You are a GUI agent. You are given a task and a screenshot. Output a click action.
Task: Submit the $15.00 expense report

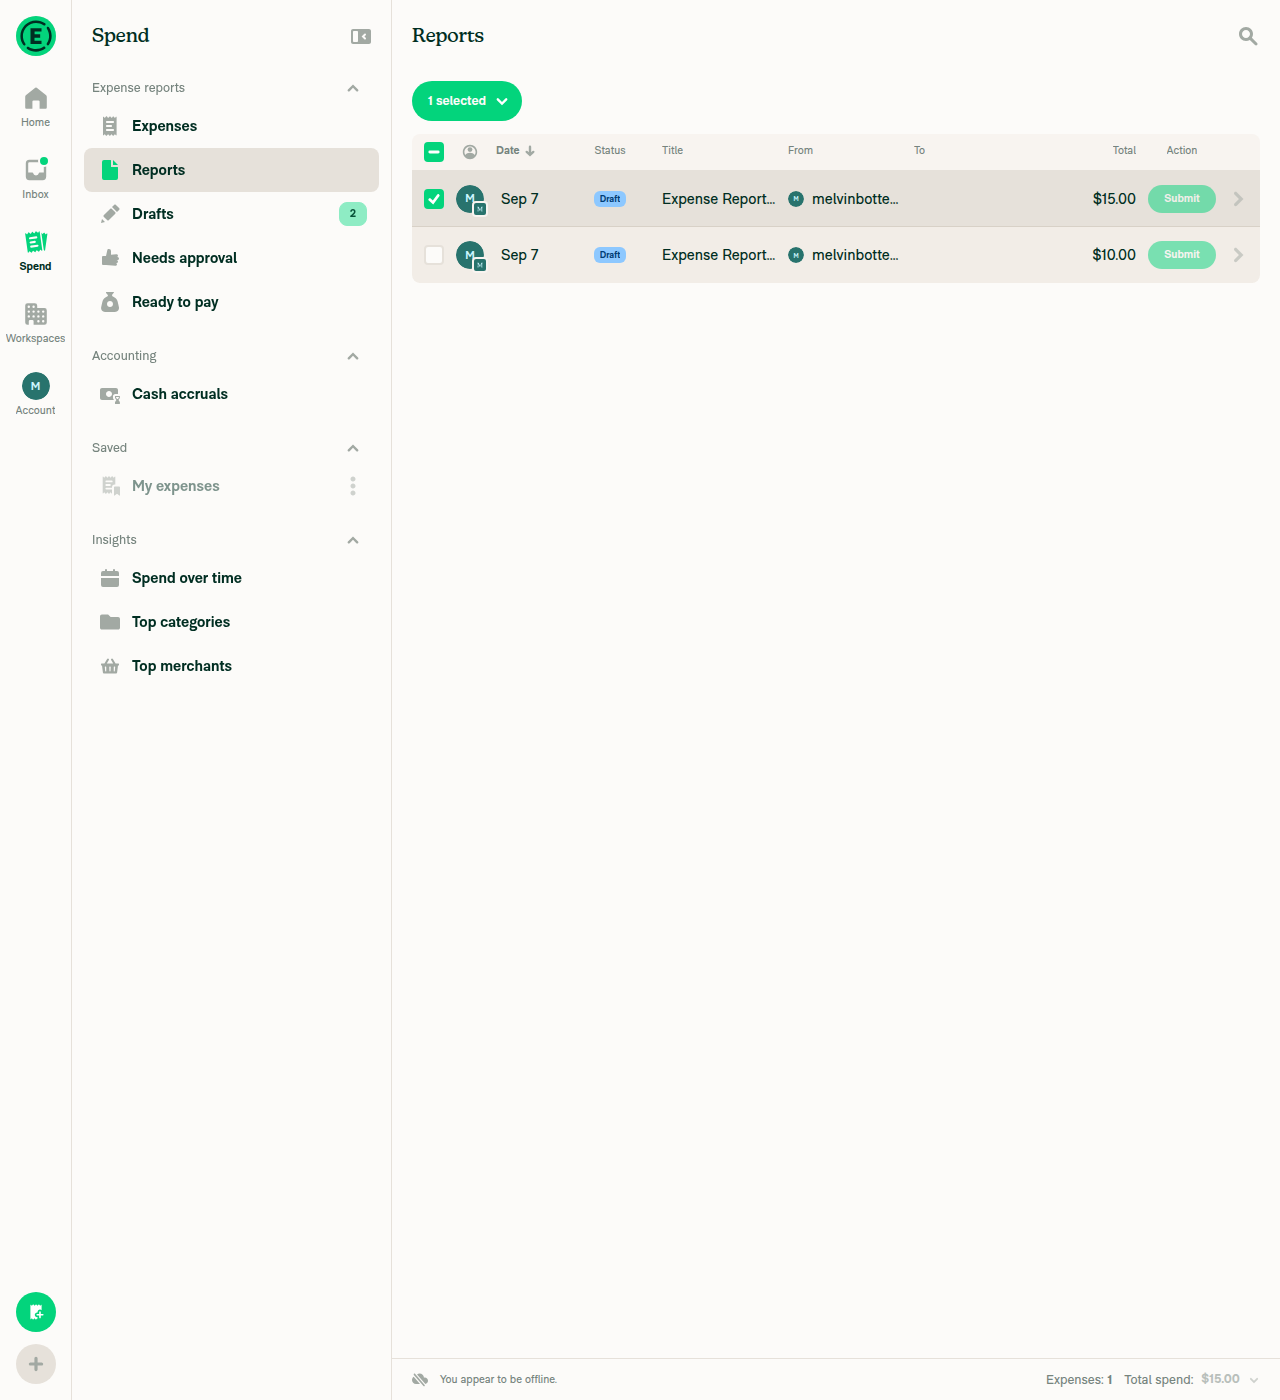[x=1182, y=199]
